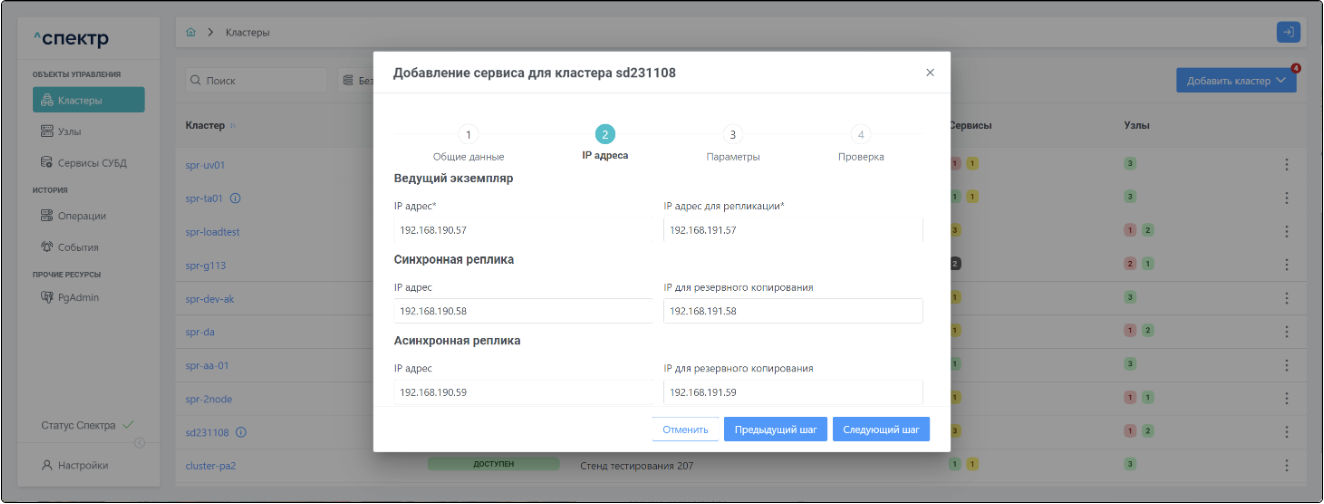This screenshot has height=504, width=1324.
Task: Jump to step 3 Параметры
Action: click(x=732, y=135)
